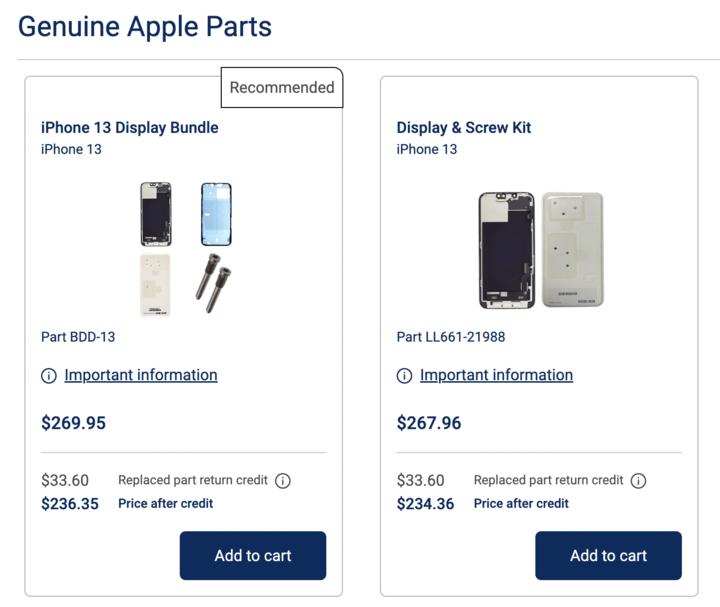Click the display image in Display & Screw Kit card
720x607 pixels.
(x=507, y=250)
